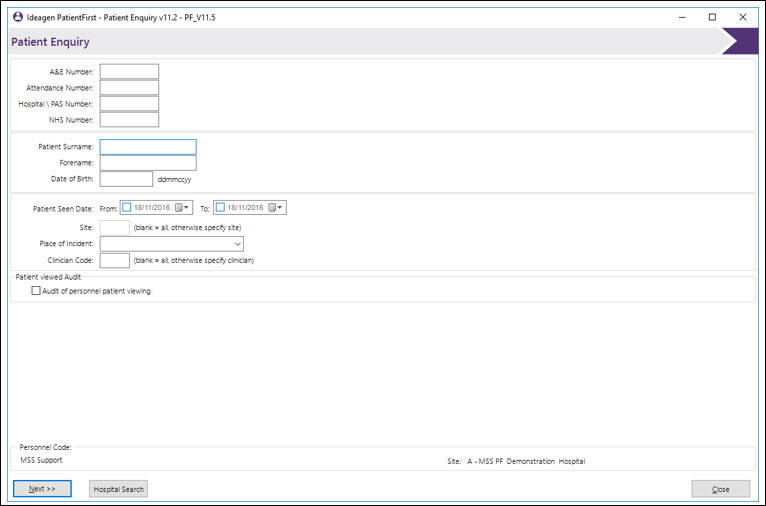Image resolution: width=766 pixels, height=506 pixels.
Task: Click 'A - MSS PF Demonstration Hospital' text
Action: click(526, 461)
